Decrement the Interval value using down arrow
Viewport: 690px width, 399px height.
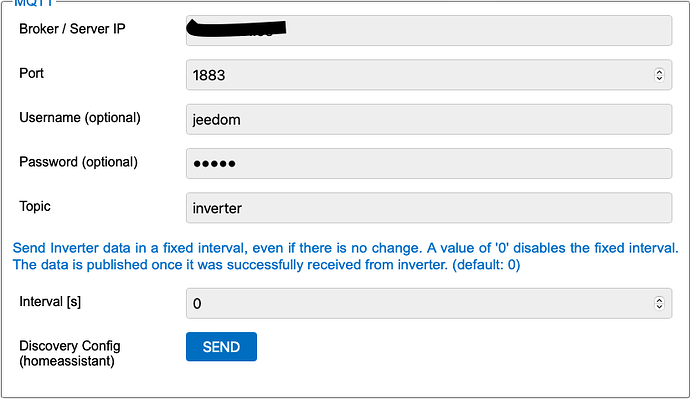click(x=659, y=307)
